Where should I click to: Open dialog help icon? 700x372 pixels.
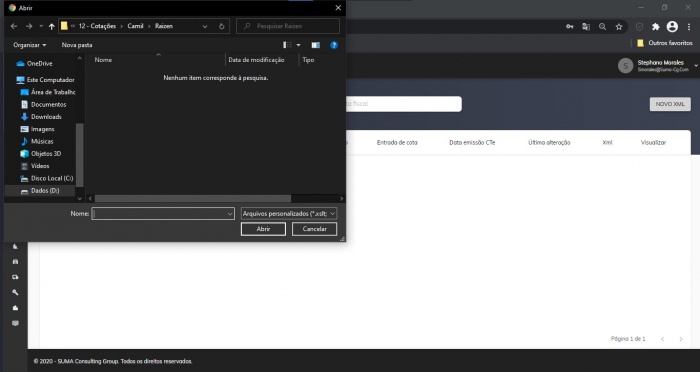coord(334,45)
